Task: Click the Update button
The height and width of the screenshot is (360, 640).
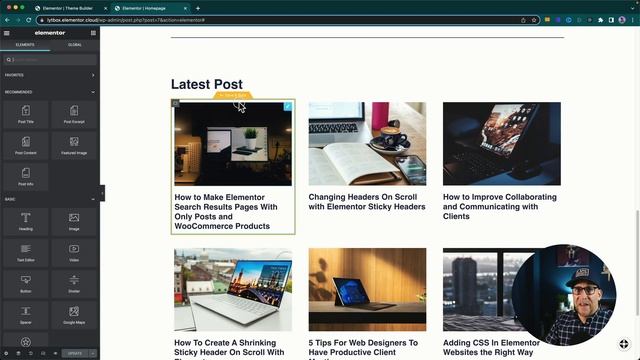Action: [x=75, y=353]
